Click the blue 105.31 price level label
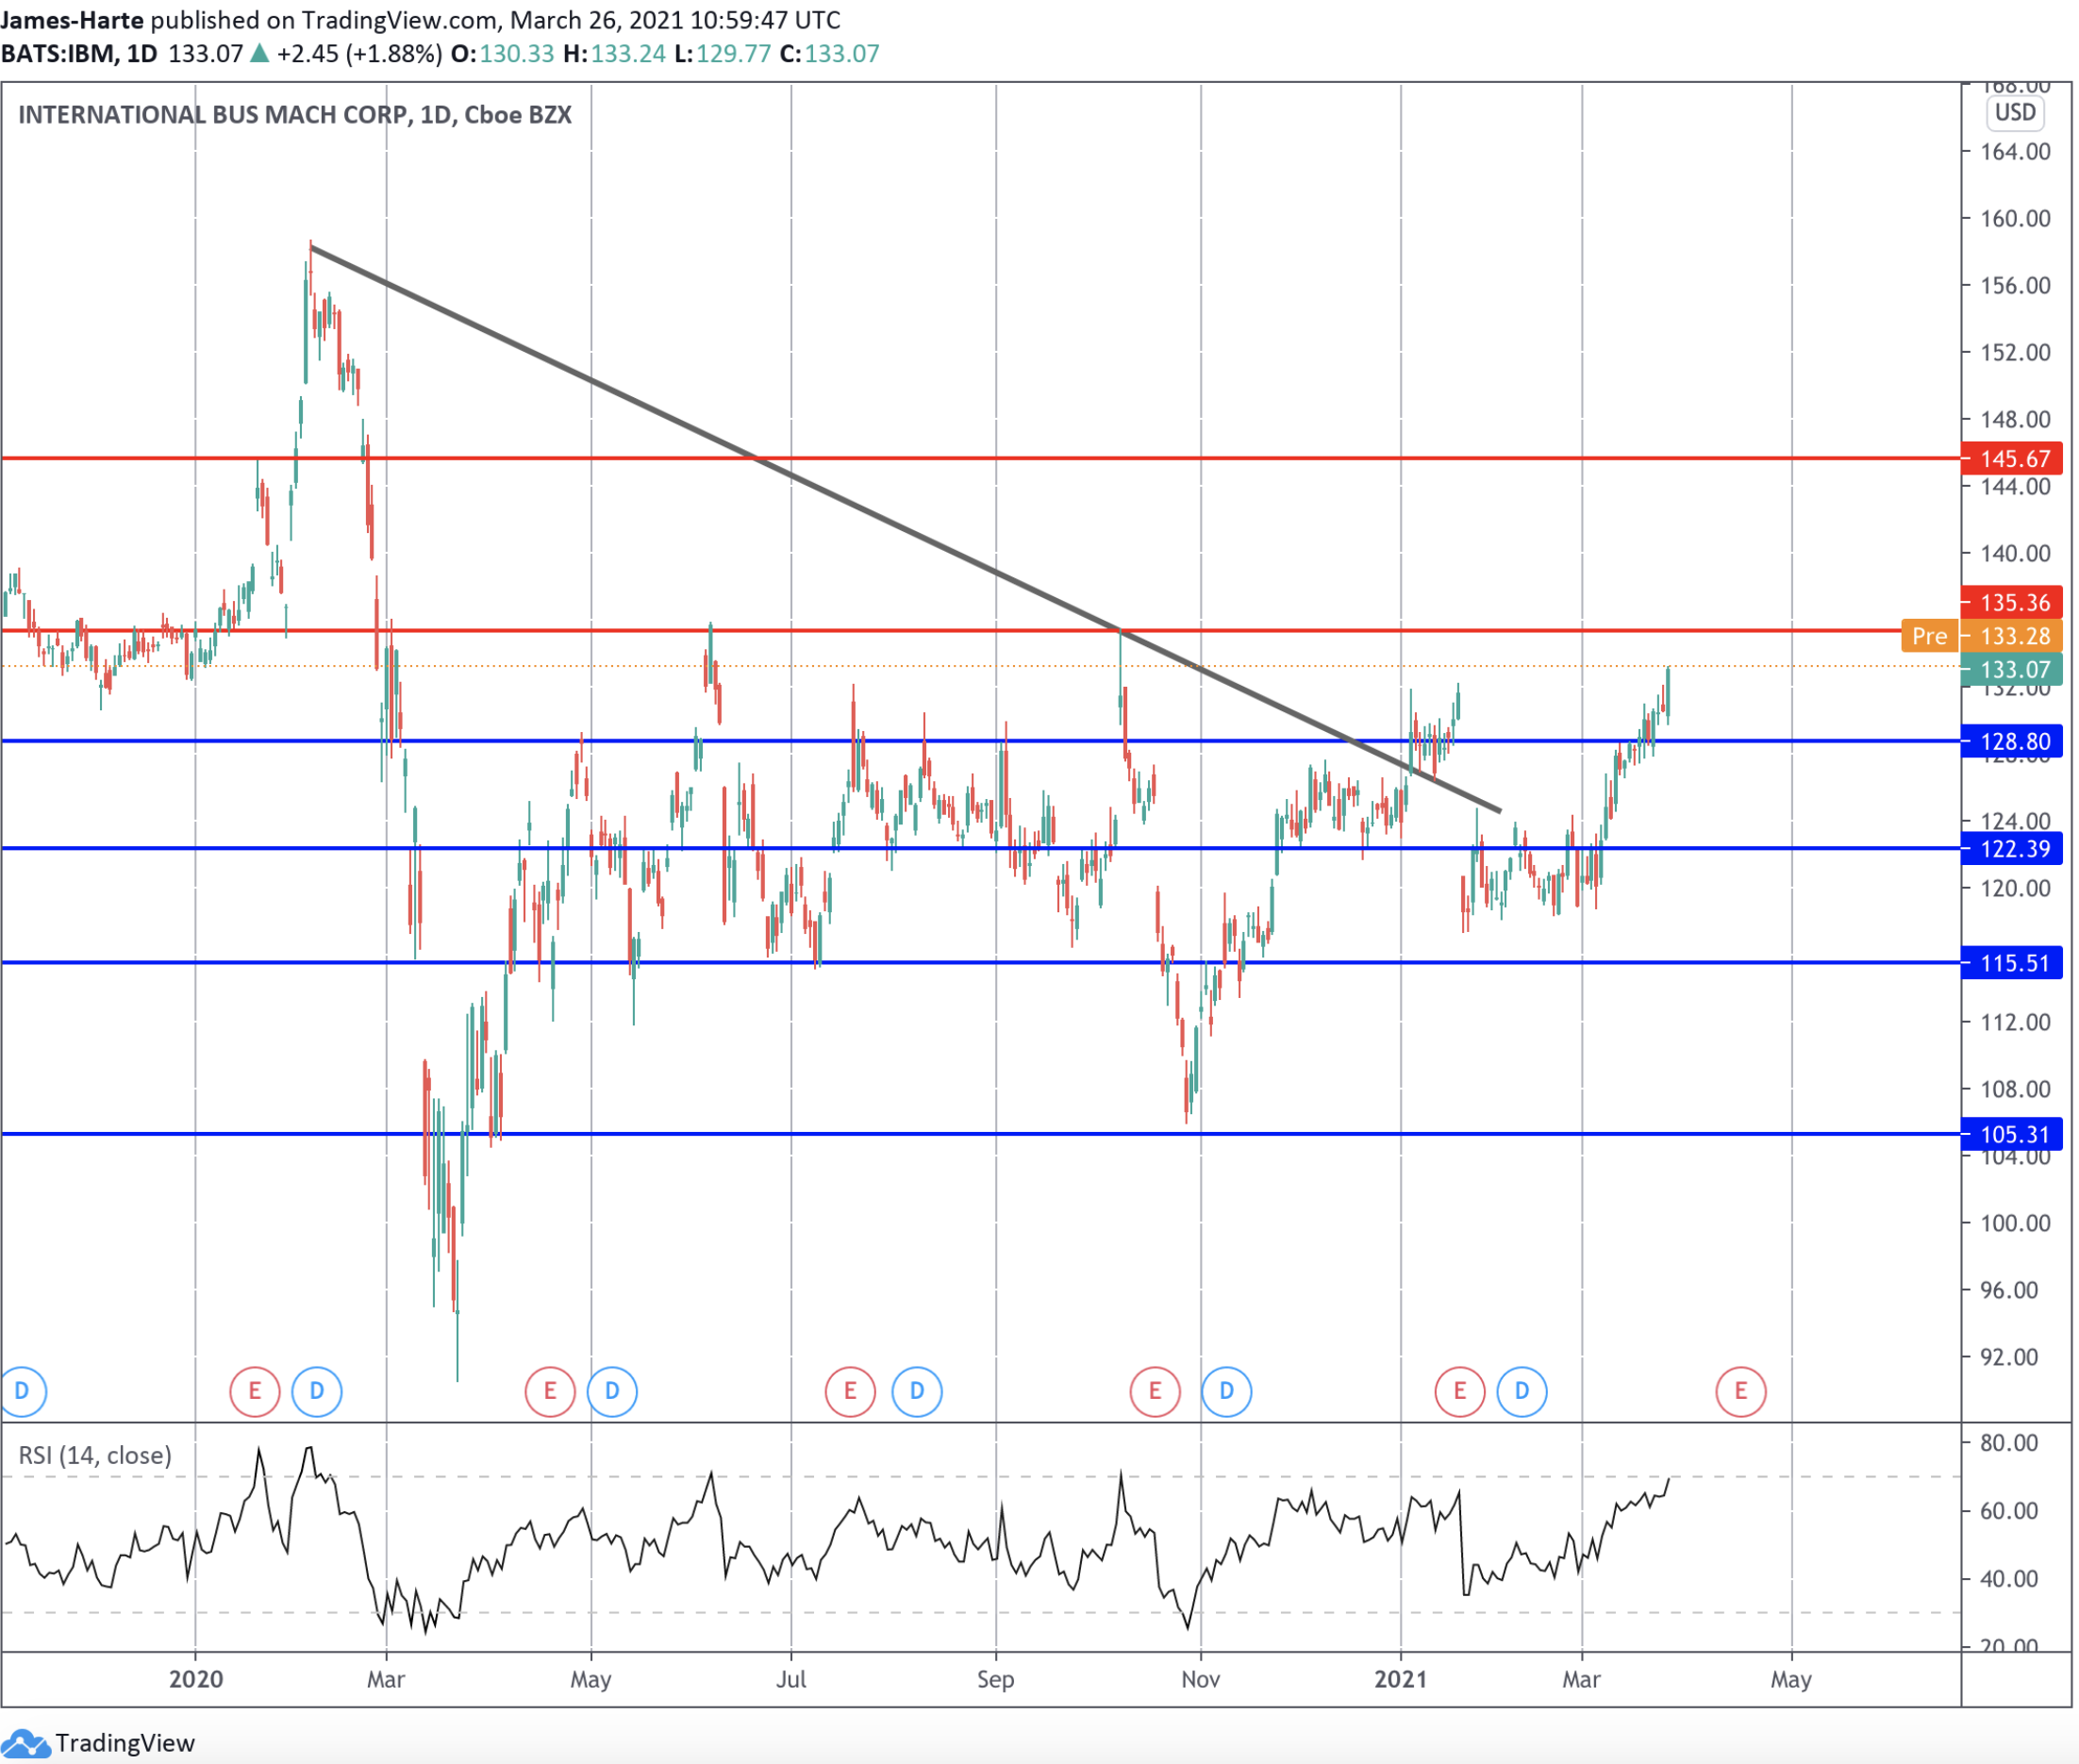The width and height of the screenshot is (2079, 1764). 2012,1134
